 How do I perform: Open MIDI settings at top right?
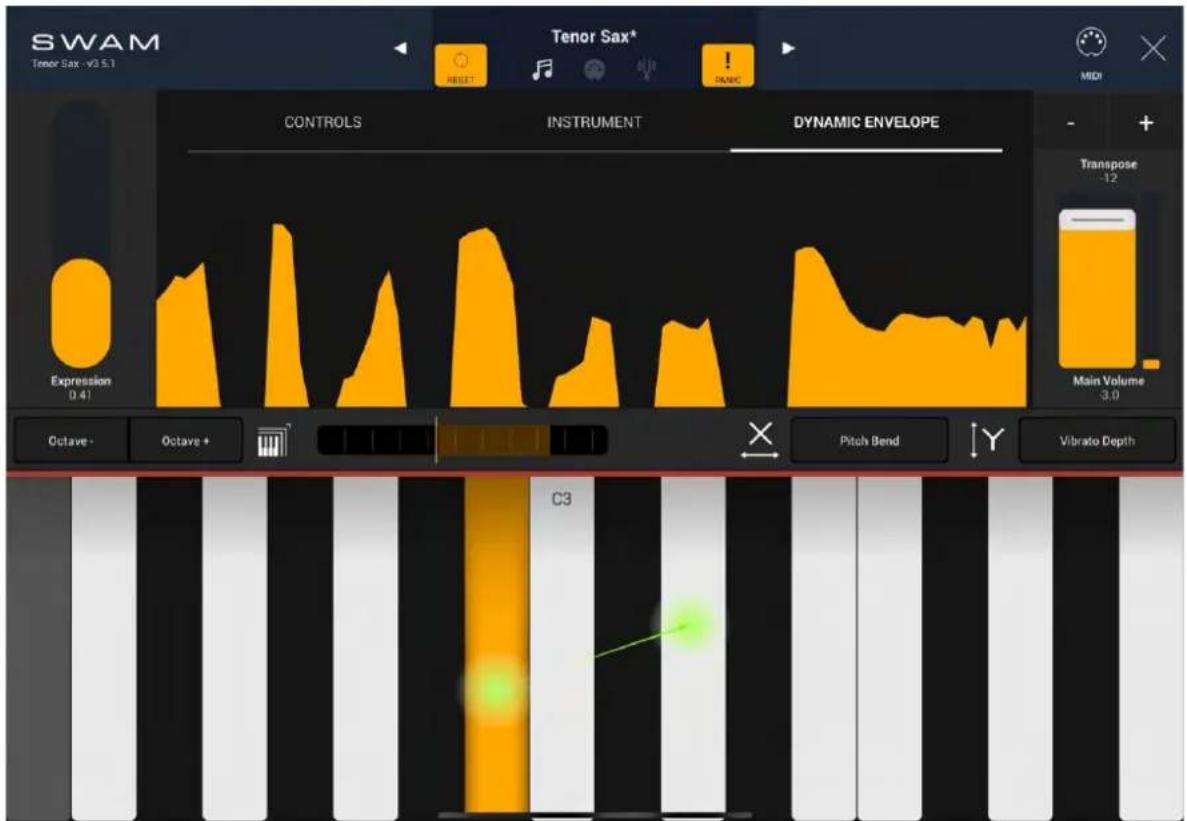[x=1091, y=53]
